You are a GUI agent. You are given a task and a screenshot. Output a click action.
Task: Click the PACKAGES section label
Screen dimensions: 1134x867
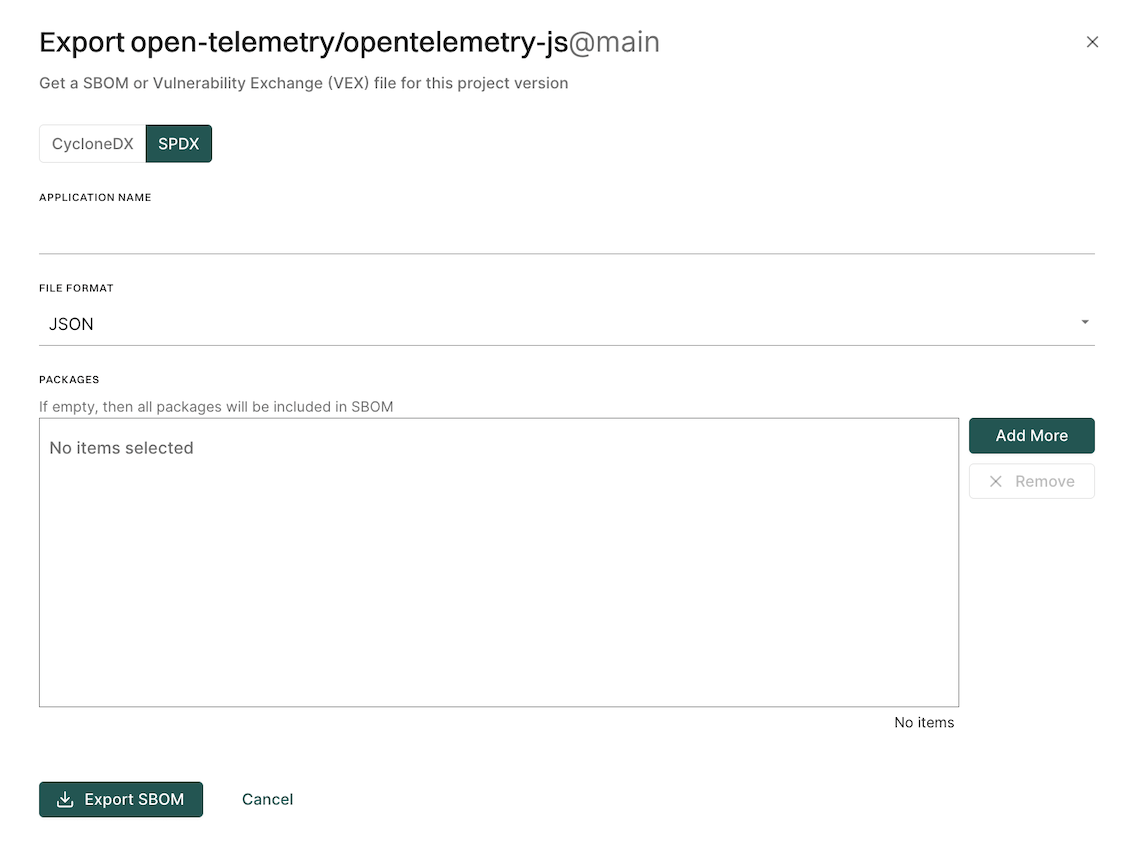(69, 380)
